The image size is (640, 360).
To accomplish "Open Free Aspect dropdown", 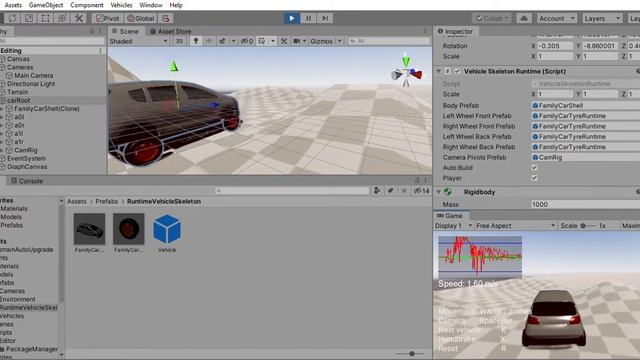I will [x=516, y=226].
